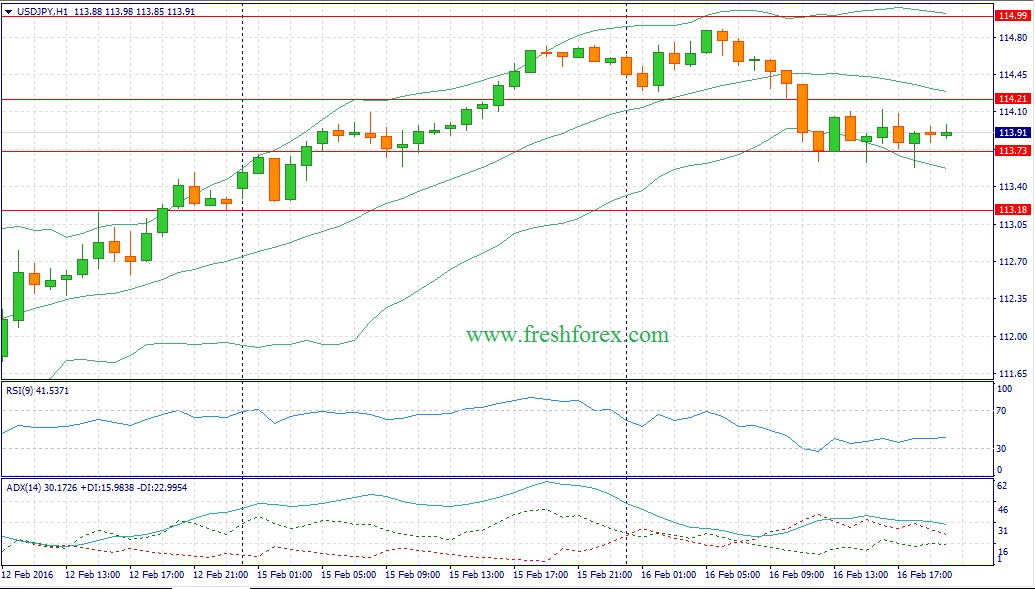Click the current price tag 113.91
The width and height of the screenshot is (1035, 589).
point(1013,133)
